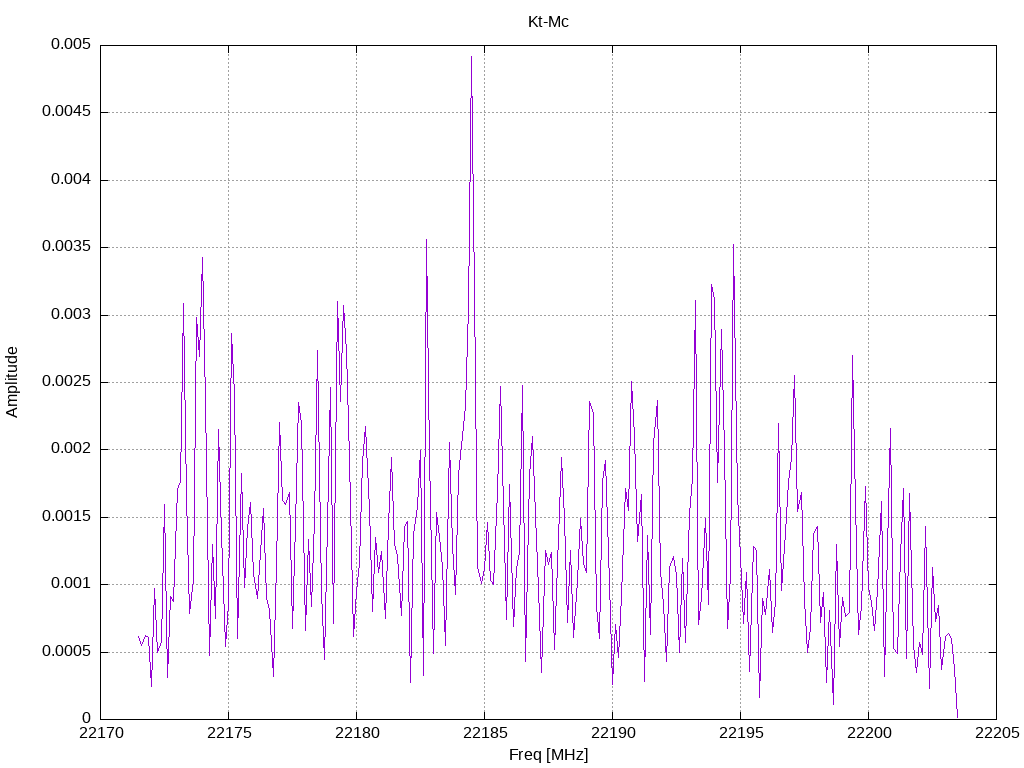This screenshot has height=768, width=1024.
Task: Click the y-axis tick label 0.0025
Action: pos(66,382)
